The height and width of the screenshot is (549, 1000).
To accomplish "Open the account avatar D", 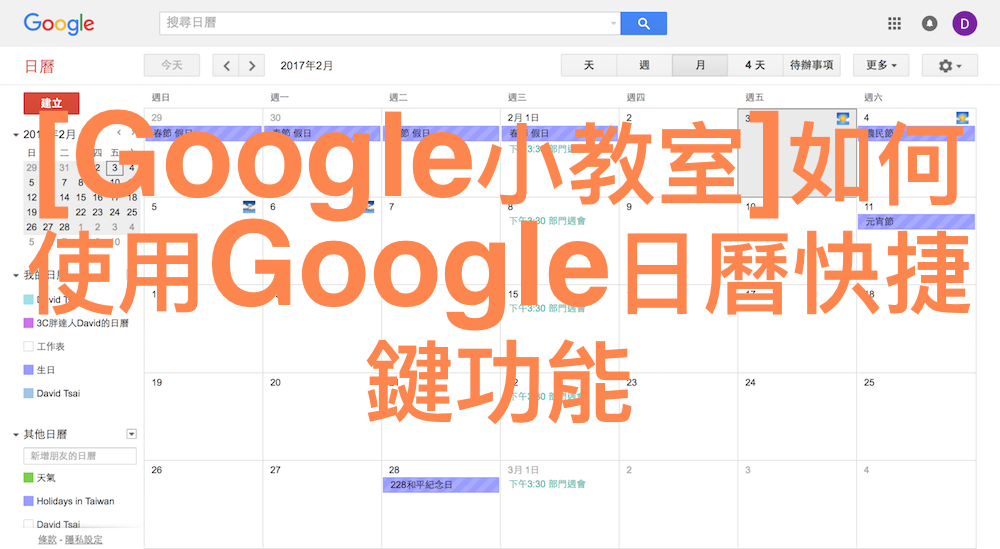I will (964, 24).
